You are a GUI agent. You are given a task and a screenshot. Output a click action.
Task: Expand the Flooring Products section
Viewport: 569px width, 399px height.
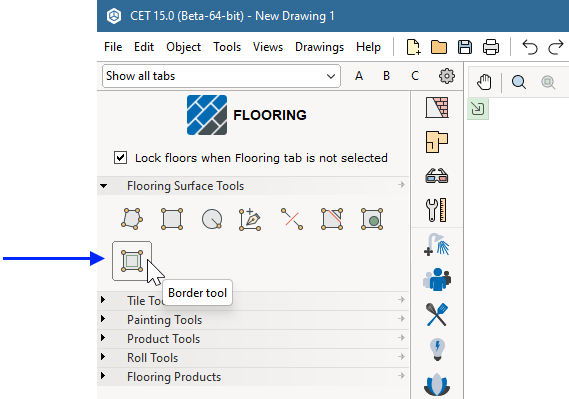point(103,375)
